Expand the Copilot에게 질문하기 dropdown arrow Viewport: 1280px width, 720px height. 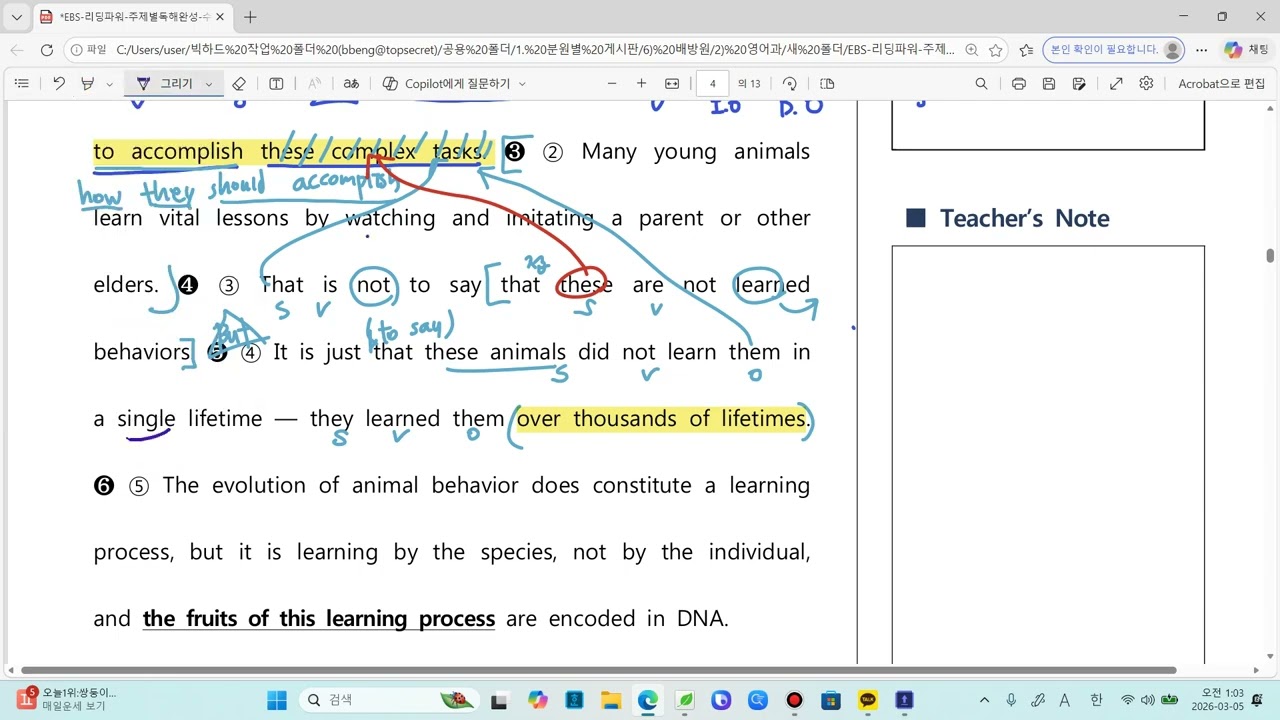coord(522,84)
